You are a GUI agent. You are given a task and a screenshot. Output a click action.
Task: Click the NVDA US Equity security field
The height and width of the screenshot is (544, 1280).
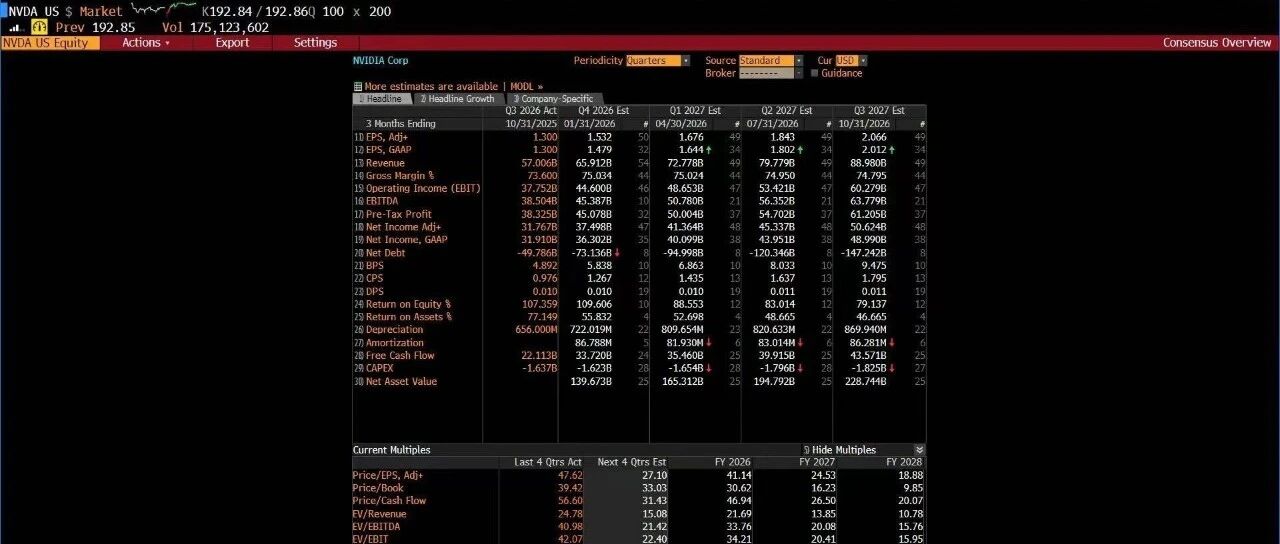(x=50, y=43)
